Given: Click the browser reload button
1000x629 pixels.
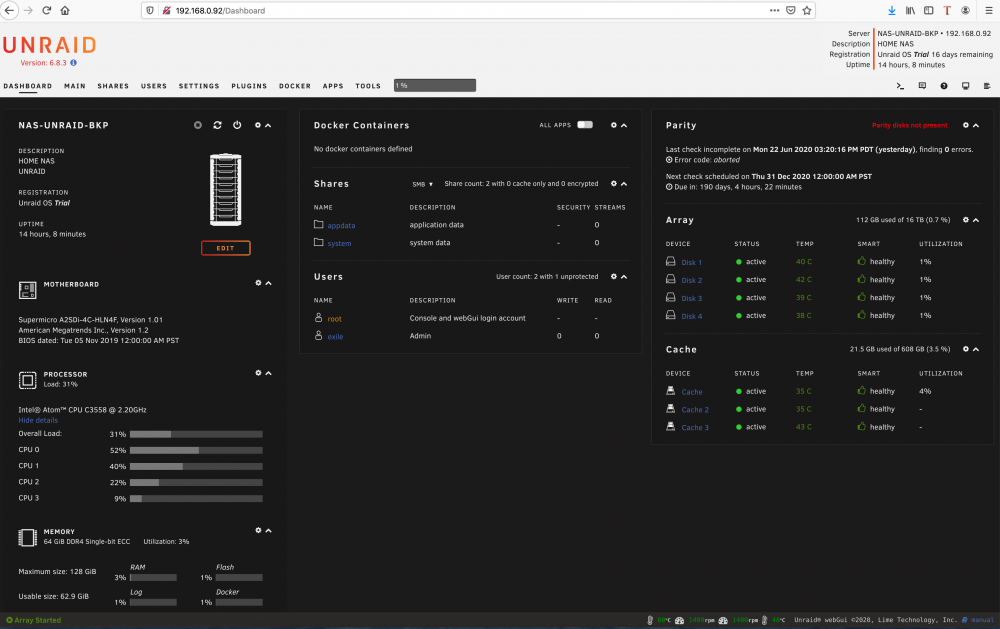Looking at the screenshot, I should [47, 10].
